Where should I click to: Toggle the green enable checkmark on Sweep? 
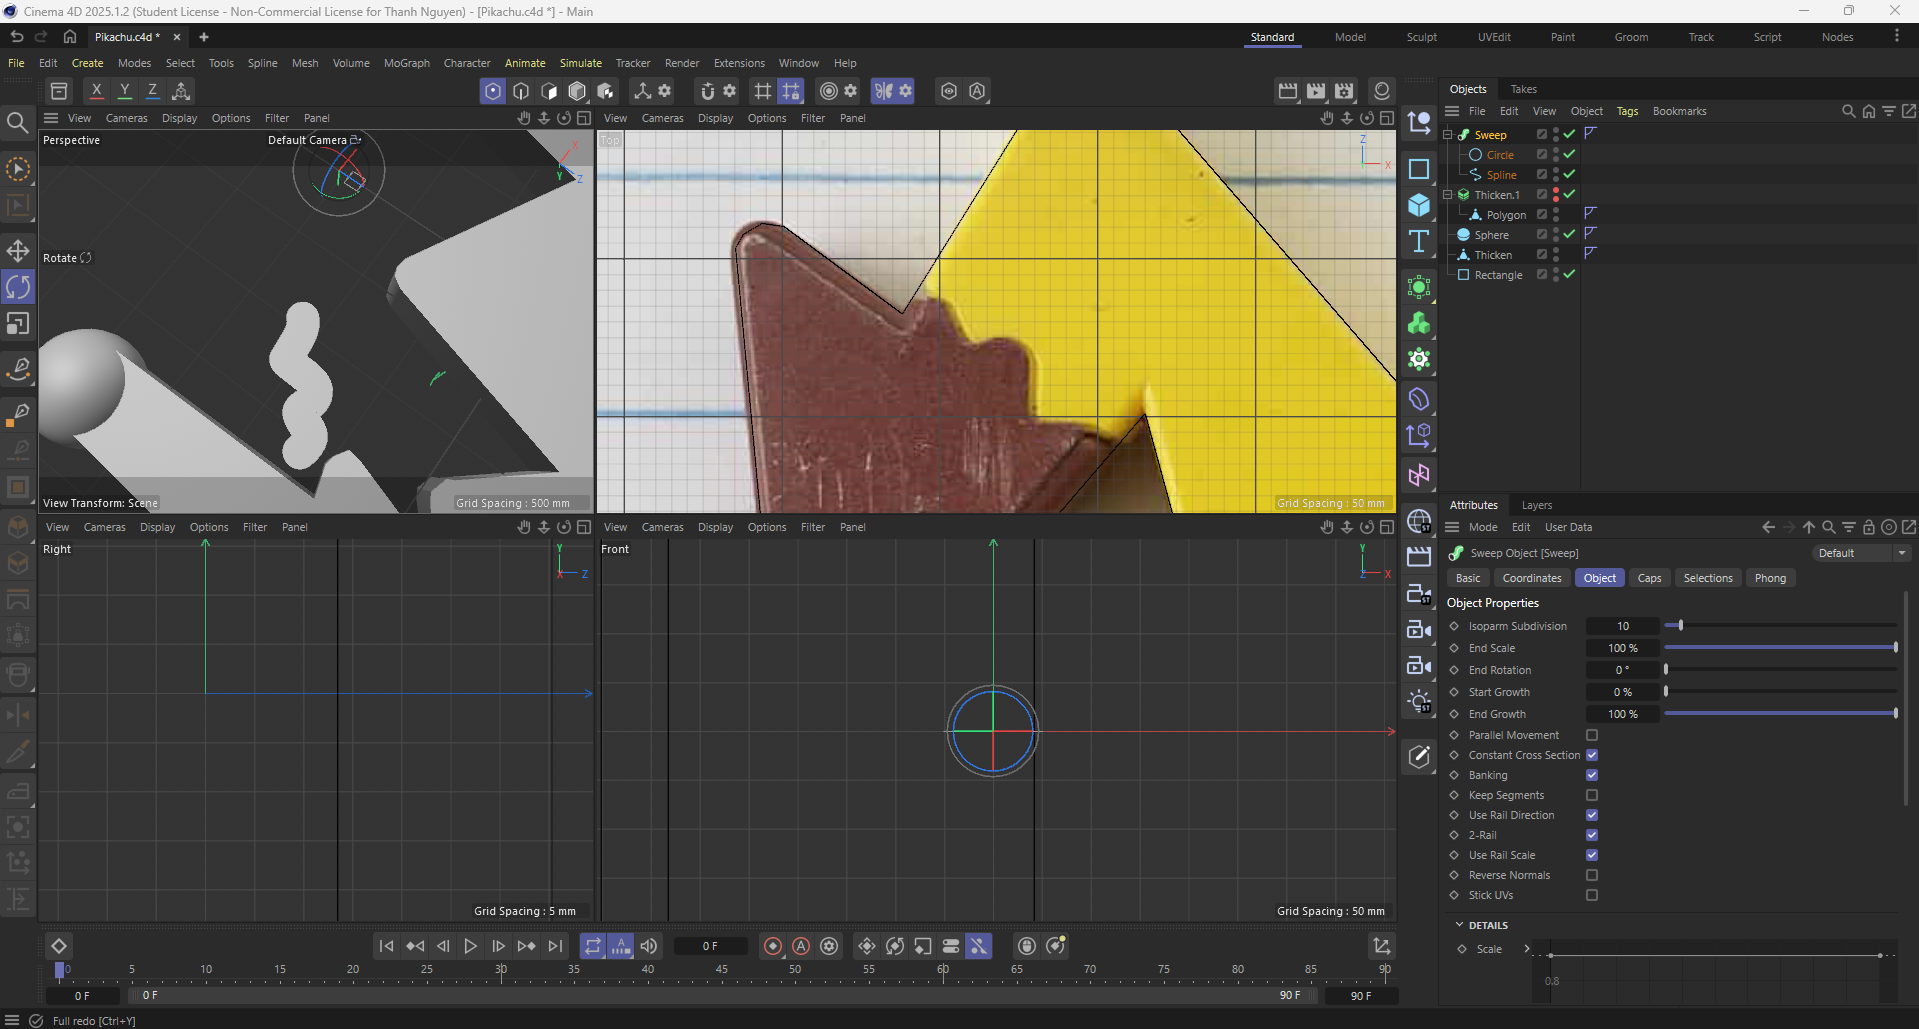1570,133
